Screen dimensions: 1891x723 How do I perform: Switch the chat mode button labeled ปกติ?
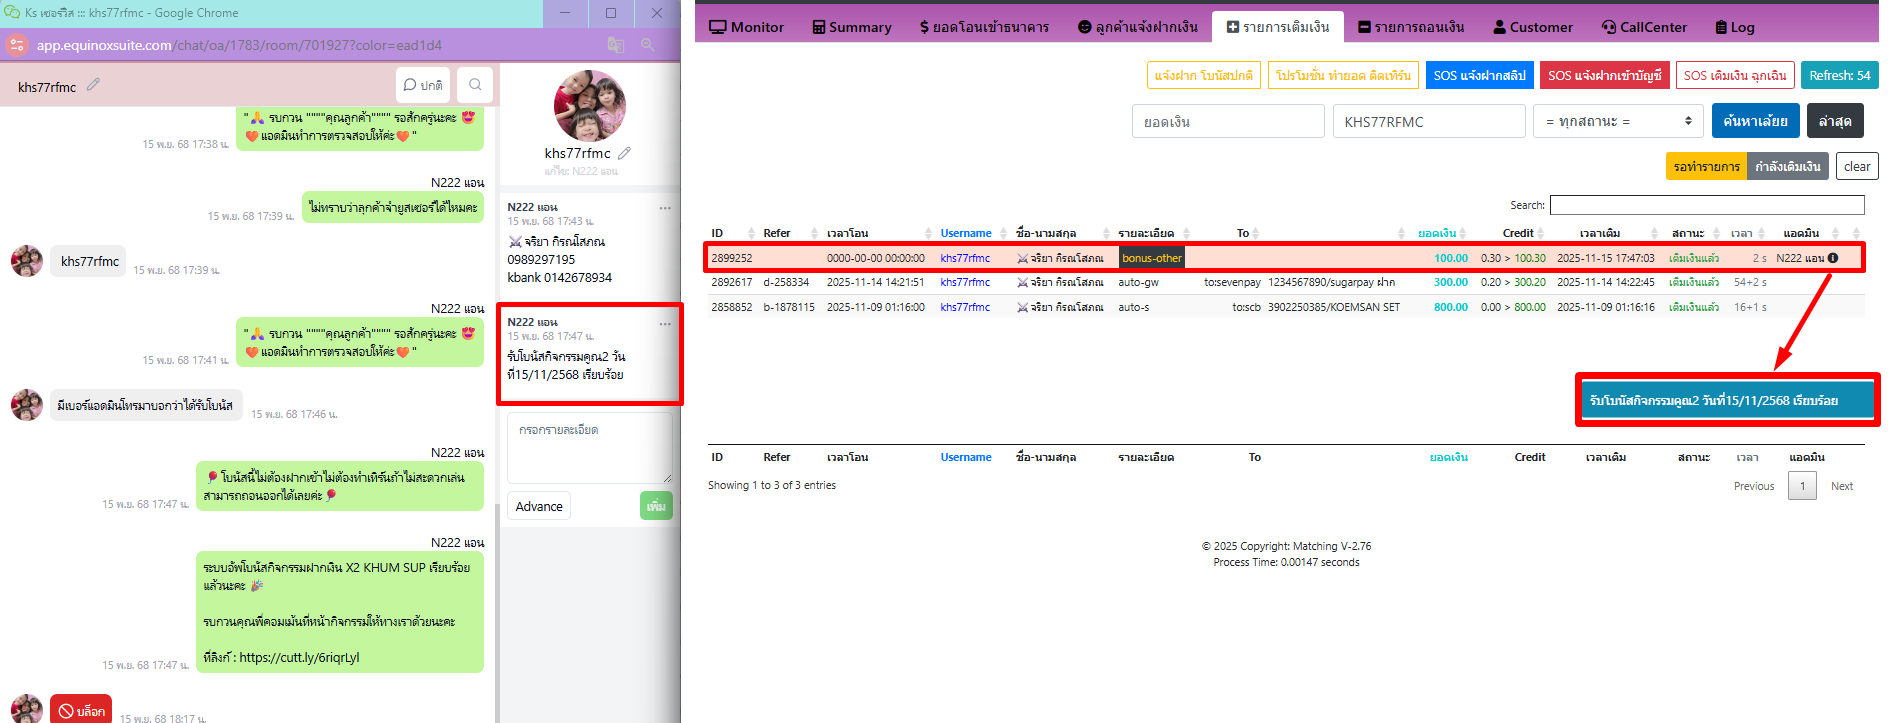click(423, 85)
